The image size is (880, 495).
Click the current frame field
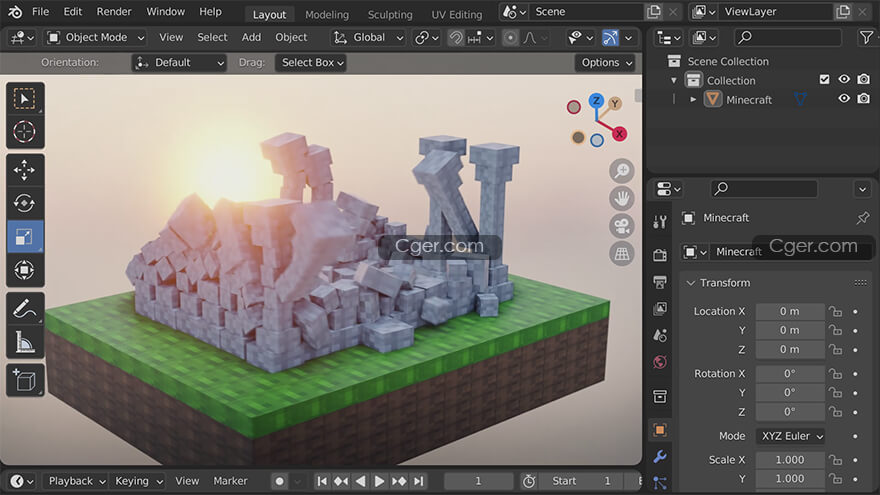[x=478, y=481]
